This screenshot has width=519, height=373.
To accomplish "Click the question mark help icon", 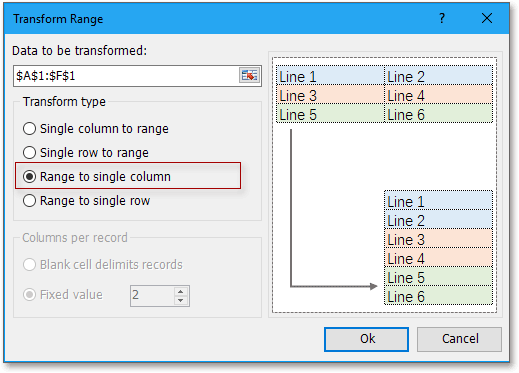I will 442,18.
